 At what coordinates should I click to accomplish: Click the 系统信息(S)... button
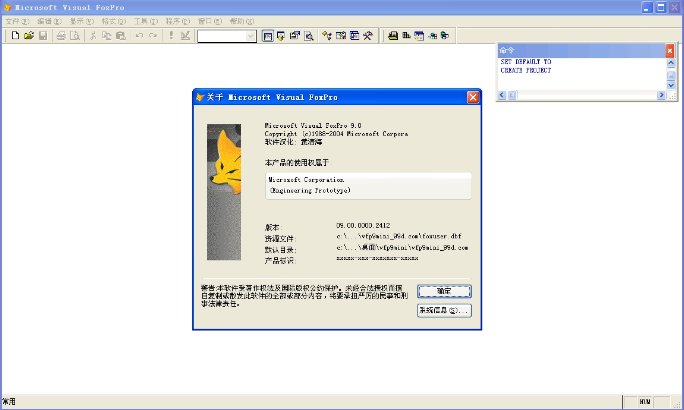tap(444, 310)
